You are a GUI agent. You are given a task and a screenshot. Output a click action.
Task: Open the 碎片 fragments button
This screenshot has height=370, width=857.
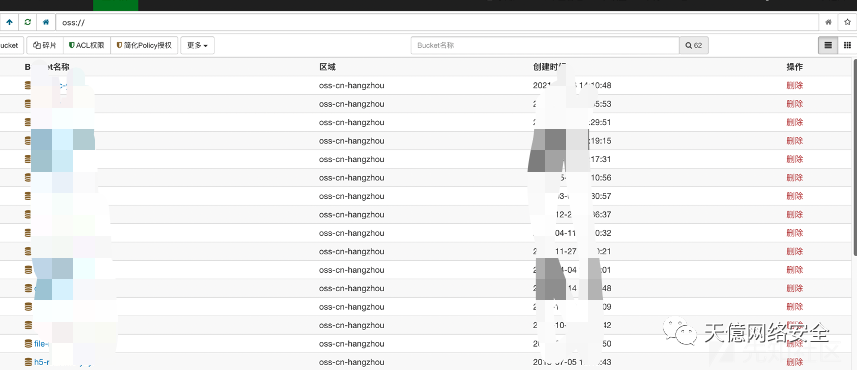tap(45, 45)
